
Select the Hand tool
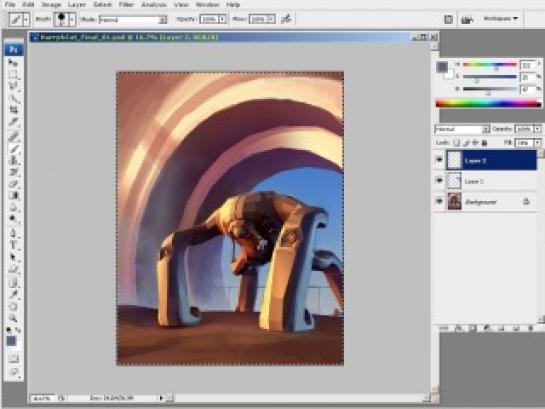tap(13, 306)
